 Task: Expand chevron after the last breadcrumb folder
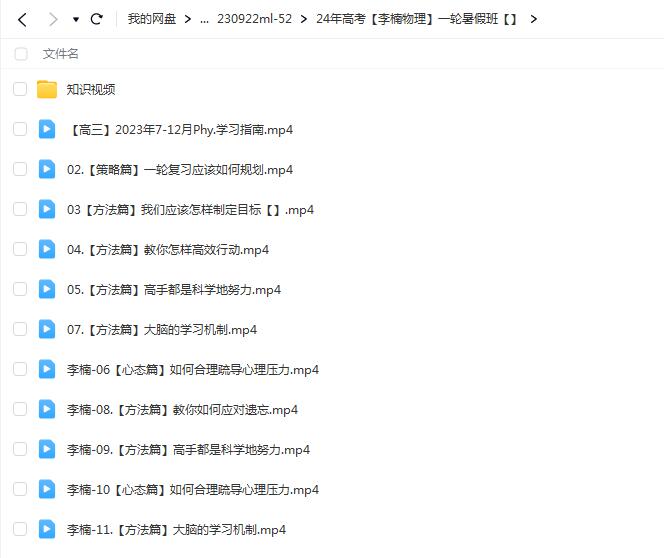click(x=534, y=19)
